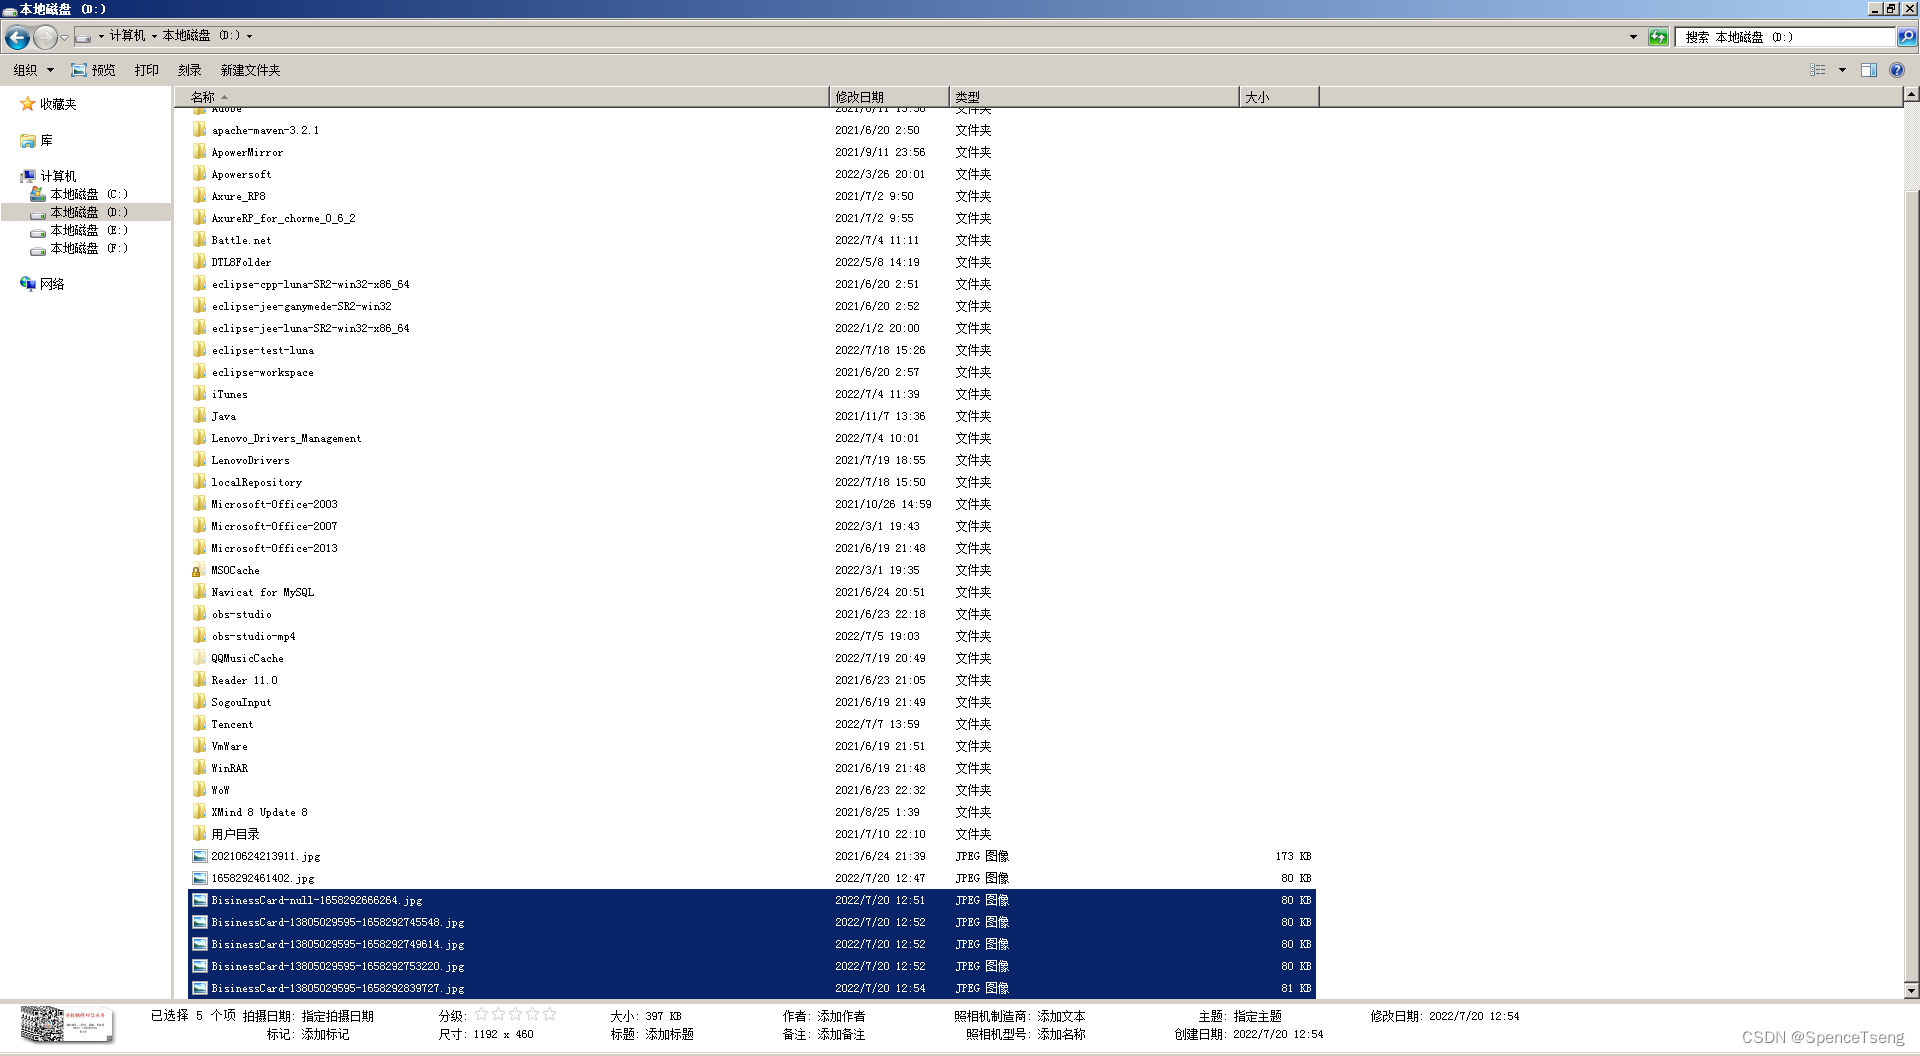Viewport: 1920px width, 1056px height.
Task: Click 指定拍摄日期 to set date taken
Action: pos(338,1016)
